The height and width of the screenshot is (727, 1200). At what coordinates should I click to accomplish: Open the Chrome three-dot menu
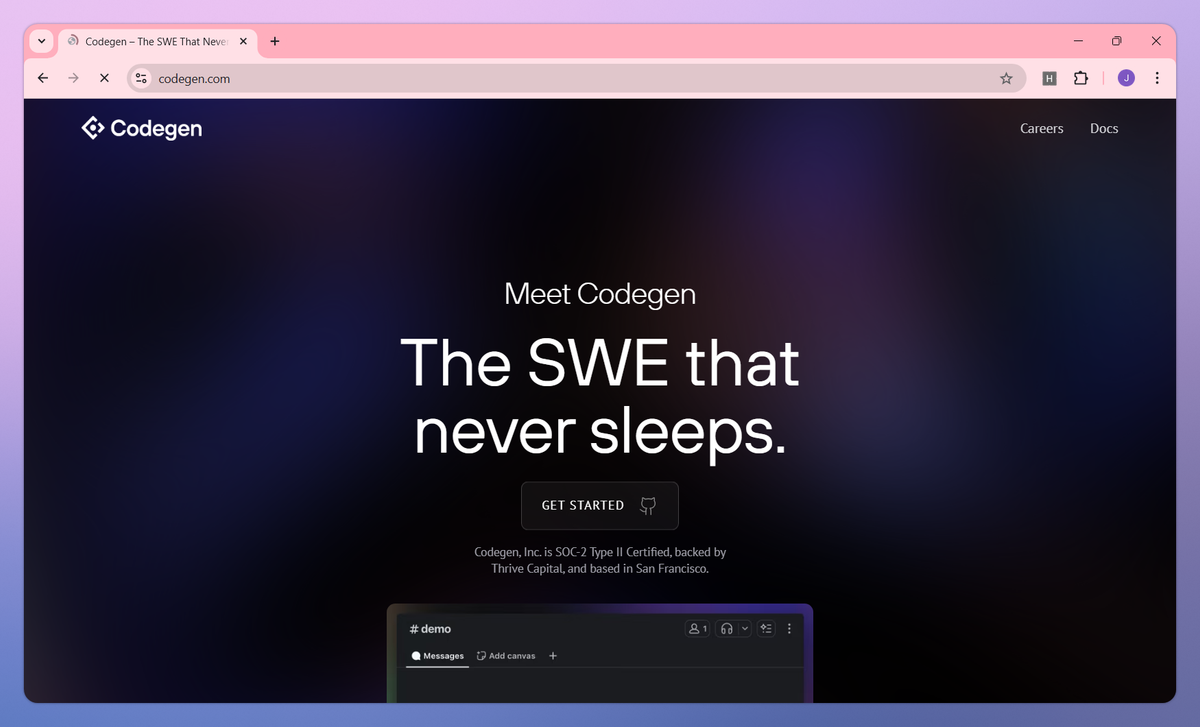[1157, 78]
